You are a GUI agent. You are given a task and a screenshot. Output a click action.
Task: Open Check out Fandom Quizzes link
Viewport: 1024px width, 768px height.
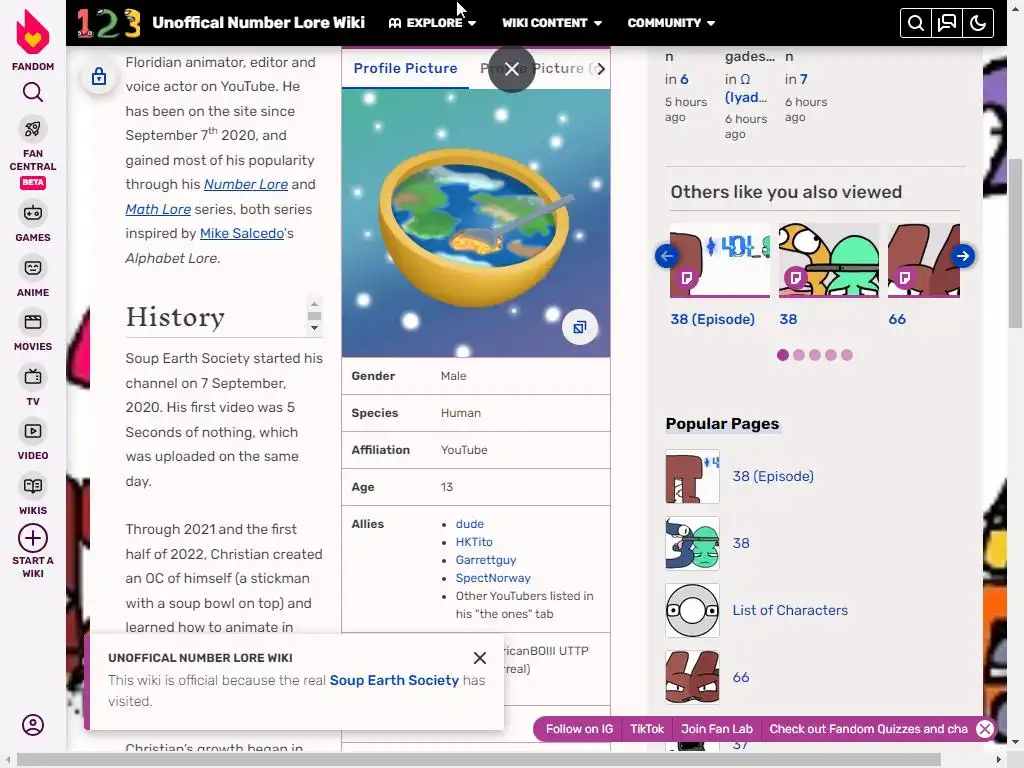click(x=868, y=729)
